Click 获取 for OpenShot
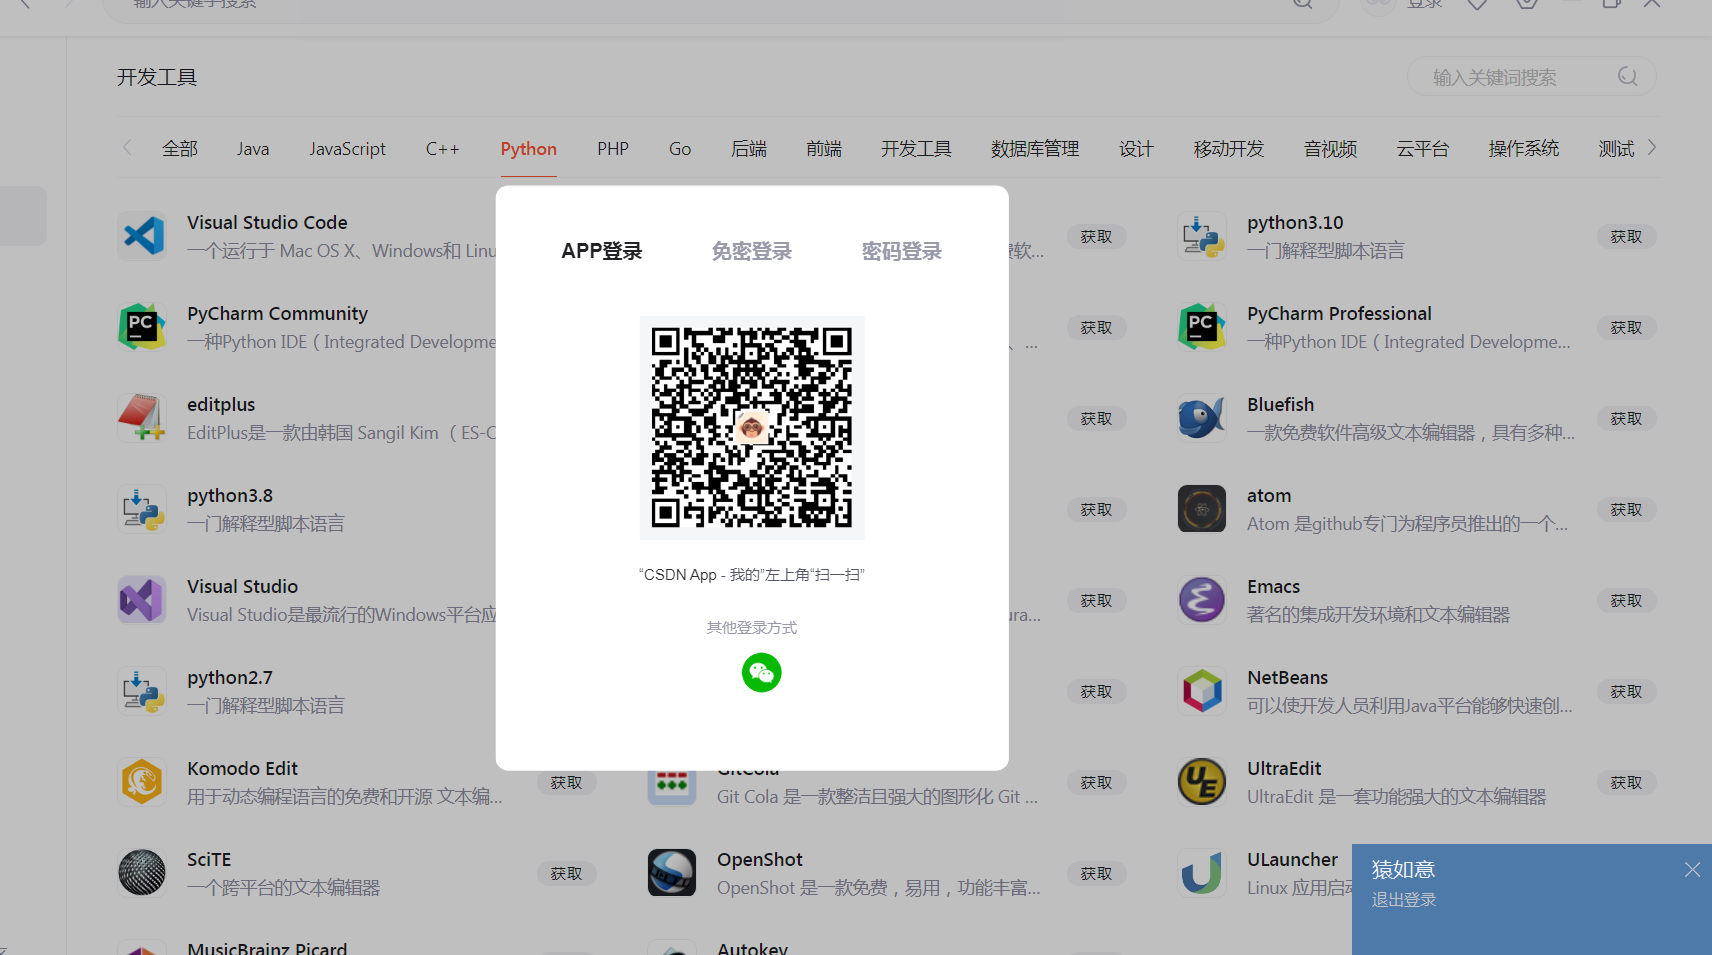Screen dimensions: 1712x955 pos(1097,874)
